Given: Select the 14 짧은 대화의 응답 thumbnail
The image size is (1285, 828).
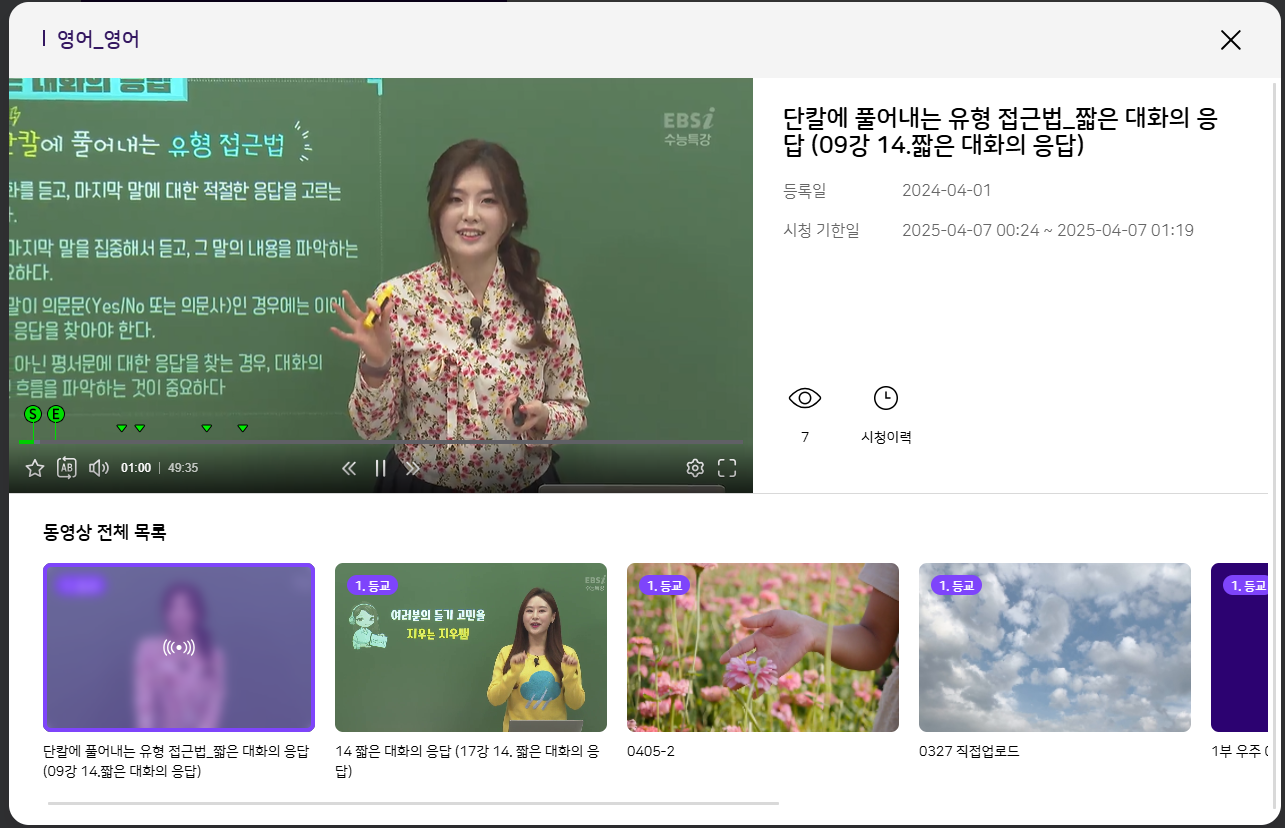Looking at the screenshot, I should pyautogui.click(x=470, y=647).
